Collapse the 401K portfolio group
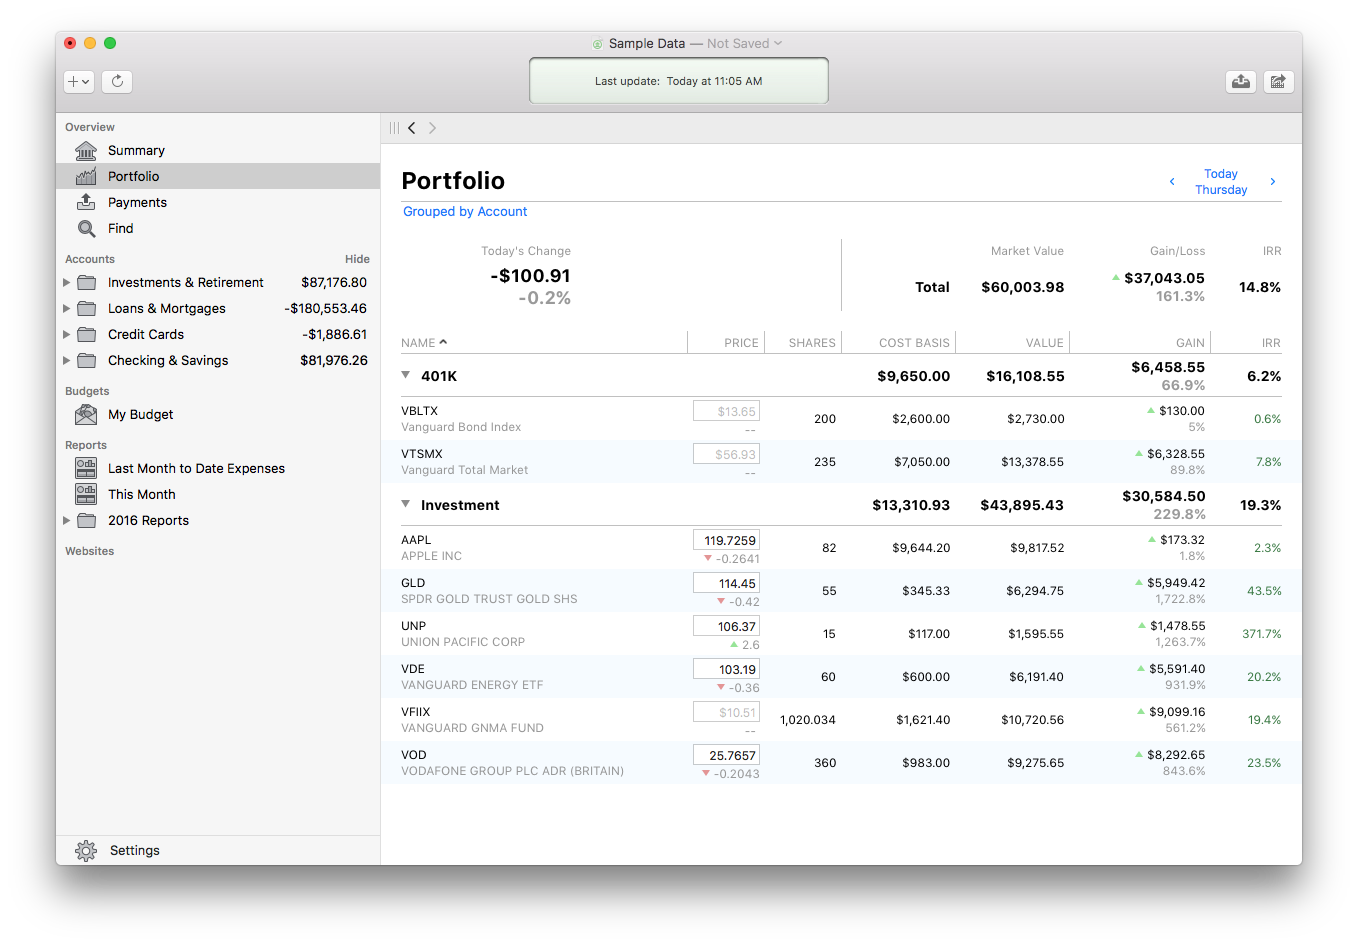The width and height of the screenshot is (1358, 945). 406,375
